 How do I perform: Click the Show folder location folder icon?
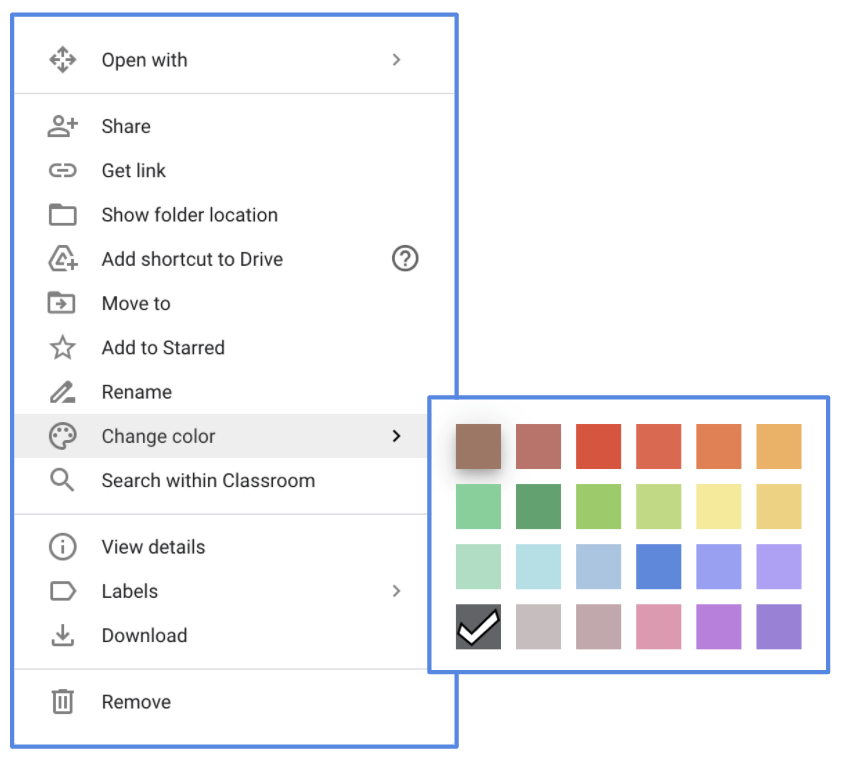[x=62, y=214]
